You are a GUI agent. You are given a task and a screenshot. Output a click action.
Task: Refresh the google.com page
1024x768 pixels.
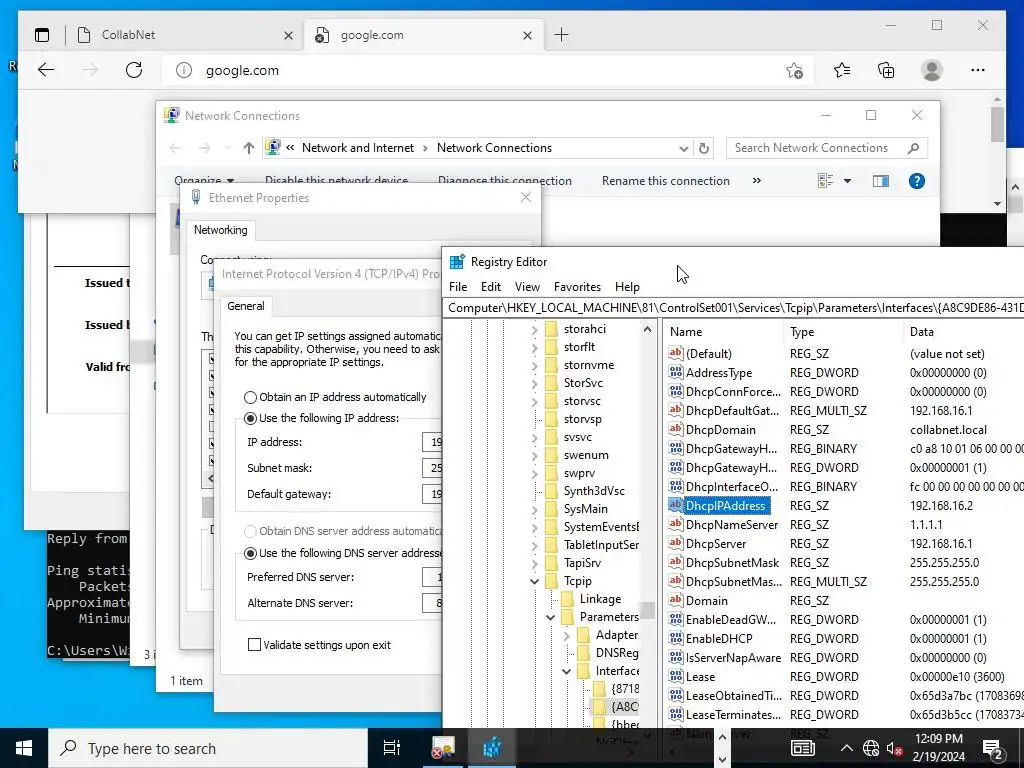click(134, 70)
